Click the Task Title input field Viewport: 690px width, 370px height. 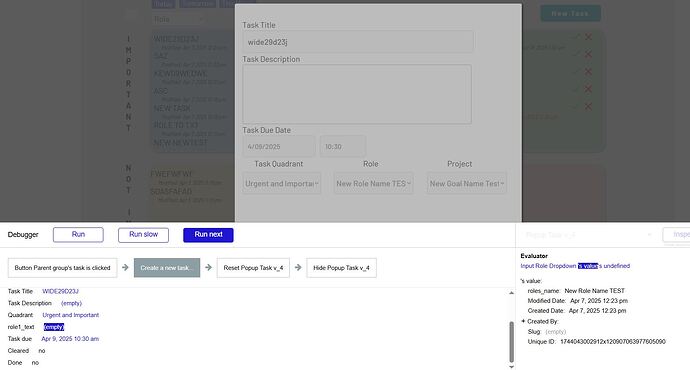click(358, 42)
